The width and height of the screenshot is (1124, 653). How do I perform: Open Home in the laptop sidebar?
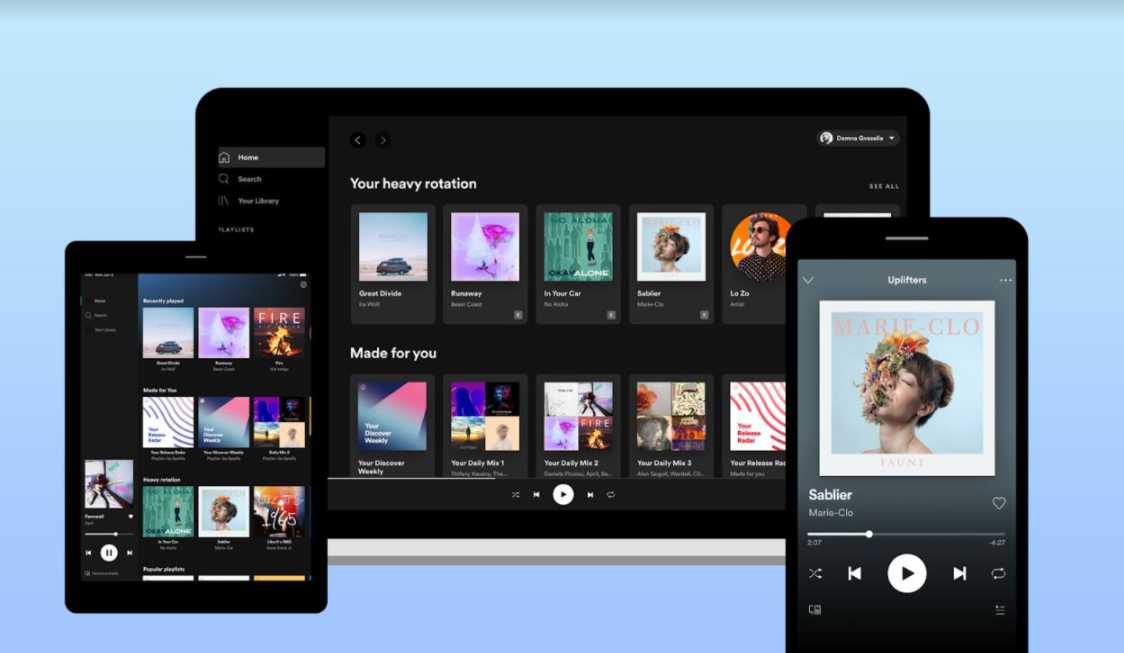point(271,157)
